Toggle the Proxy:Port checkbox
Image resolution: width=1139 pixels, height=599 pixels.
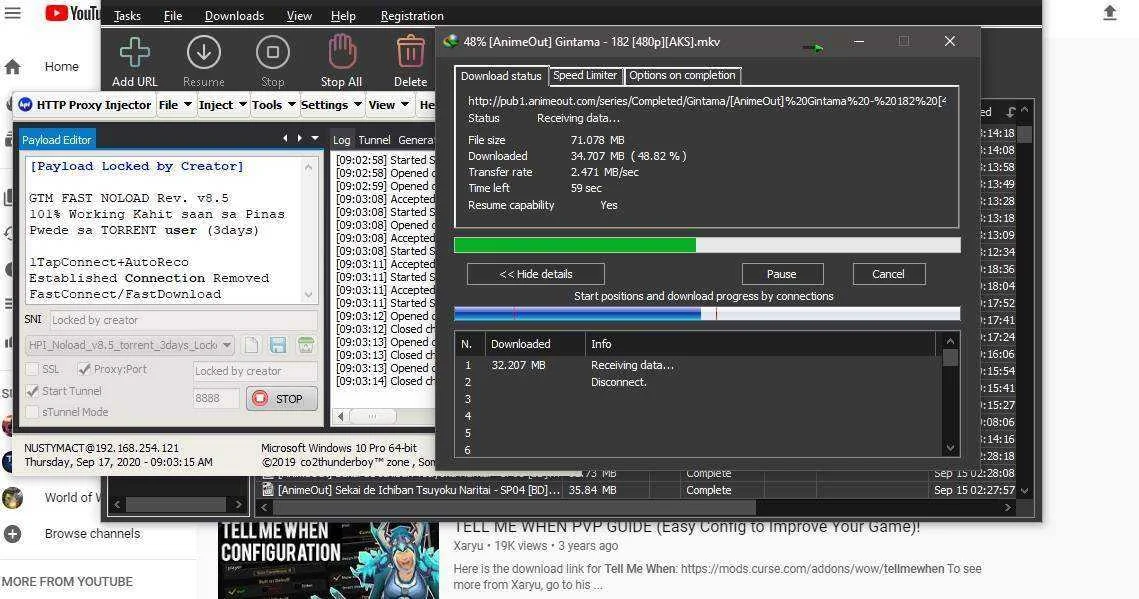pyautogui.click(x=84, y=370)
